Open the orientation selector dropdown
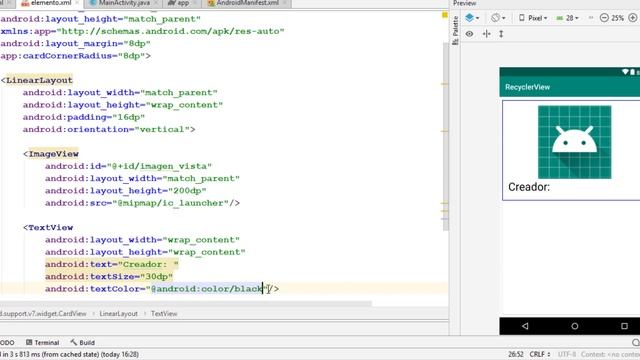 498,18
